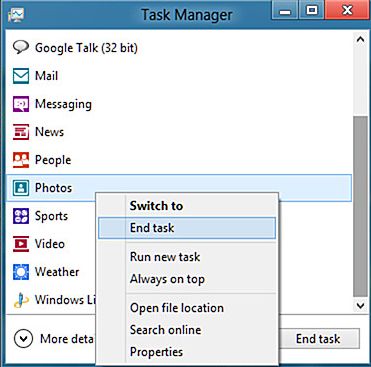Click the Google Talk speech bubble icon
The height and width of the screenshot is (367, 371).
tap(21, 48)
